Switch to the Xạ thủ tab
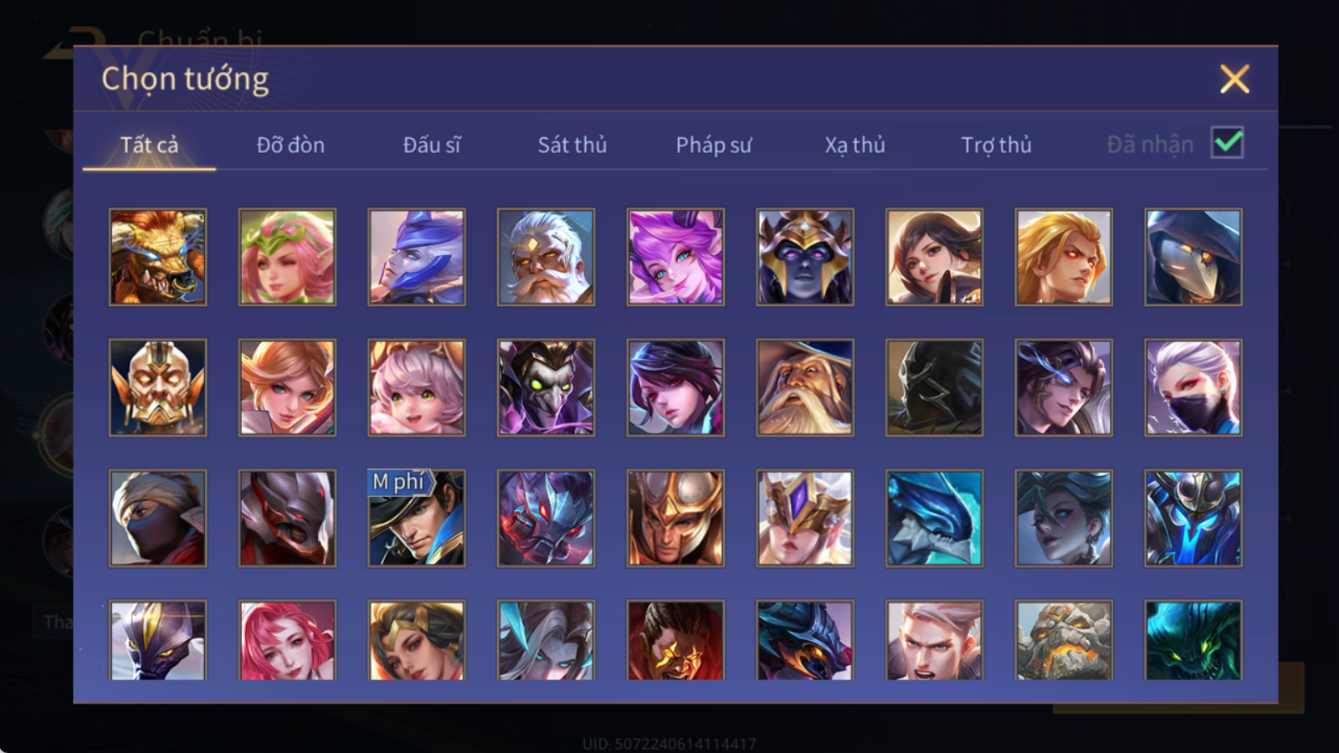Screen dimensions: 1339x753 pyautogui.click(x=855, y=145)
